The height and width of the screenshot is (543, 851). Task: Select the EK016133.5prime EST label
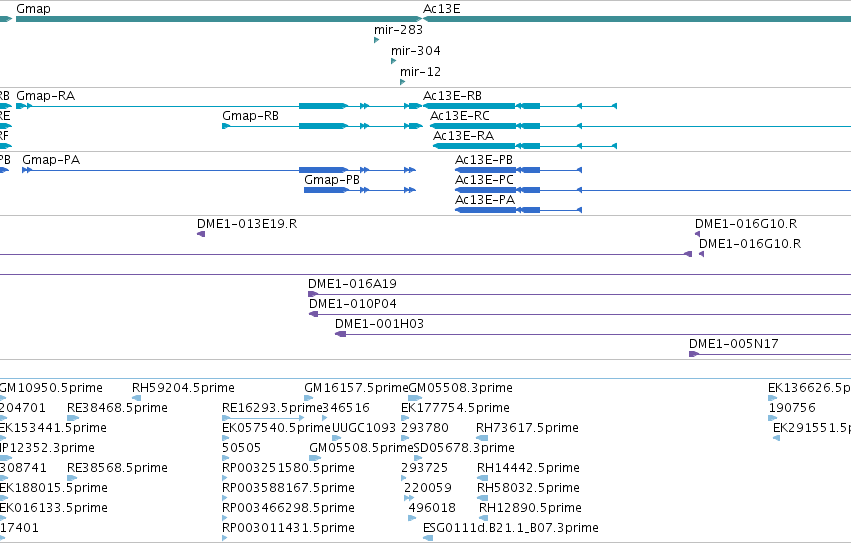click(54, 508)
